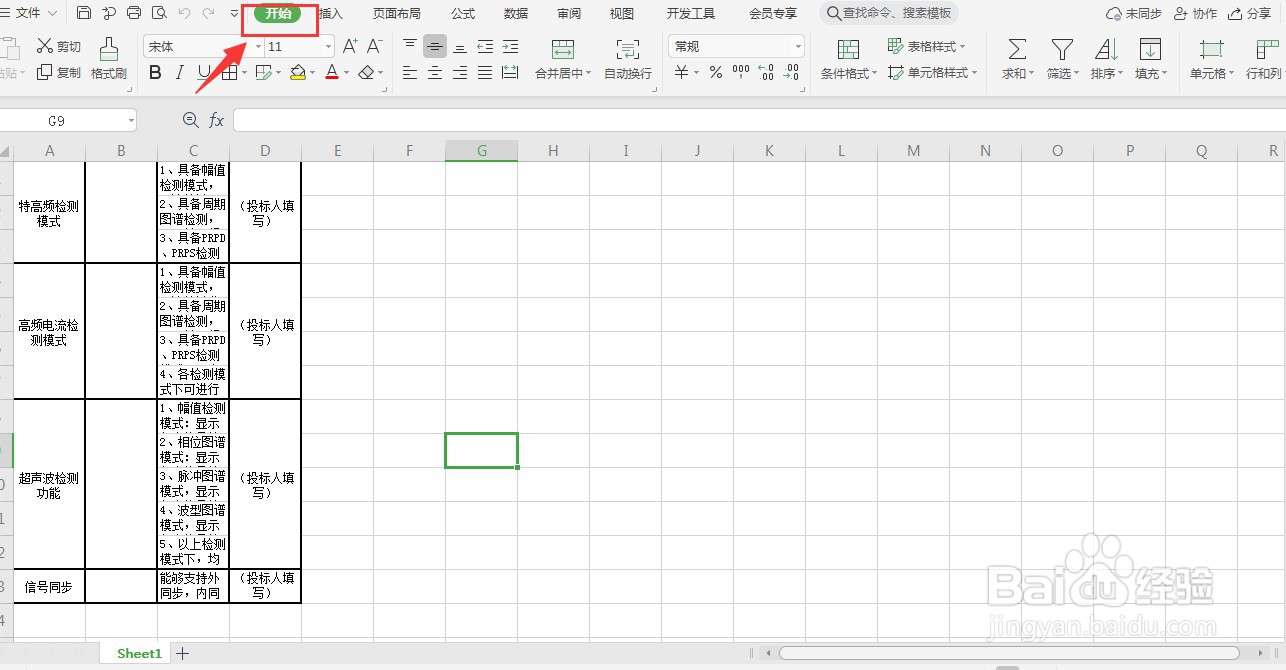Click the zoom magnifier beside the formula bar
The image size is (1286, 670).
point(191,120)
